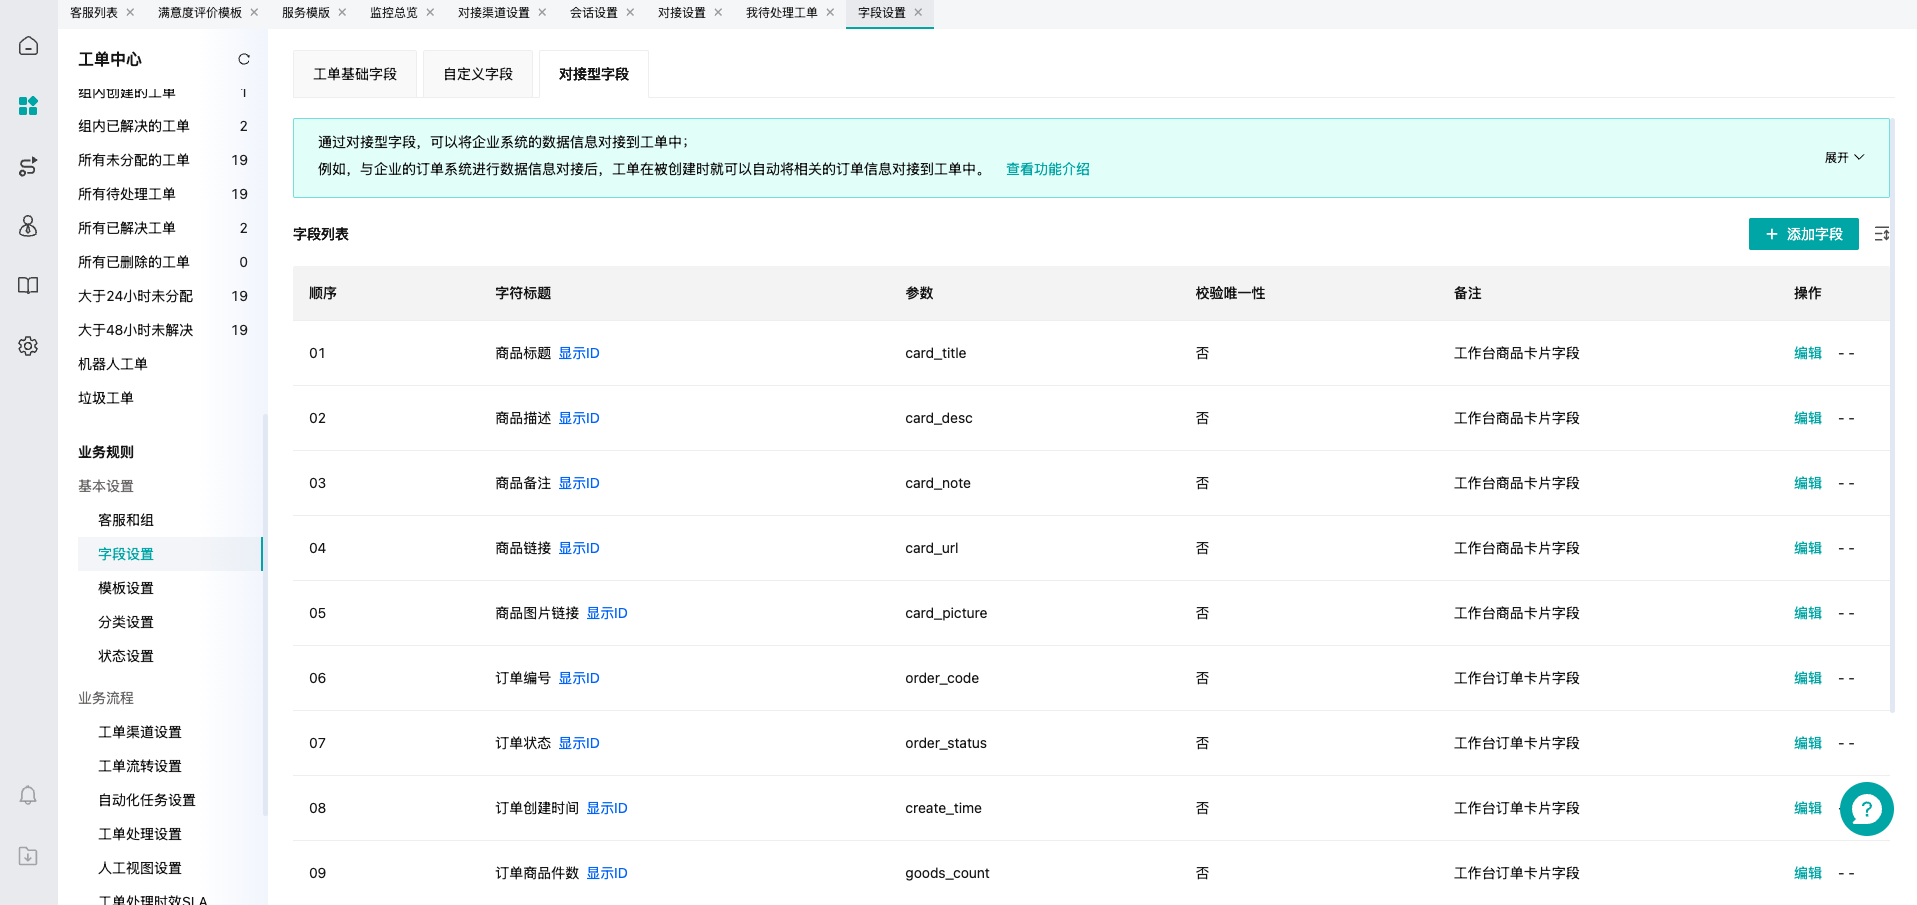This screenshot has height=905, width=1917.
Task: Show ID for 商品标题 field
Action: 579,353
